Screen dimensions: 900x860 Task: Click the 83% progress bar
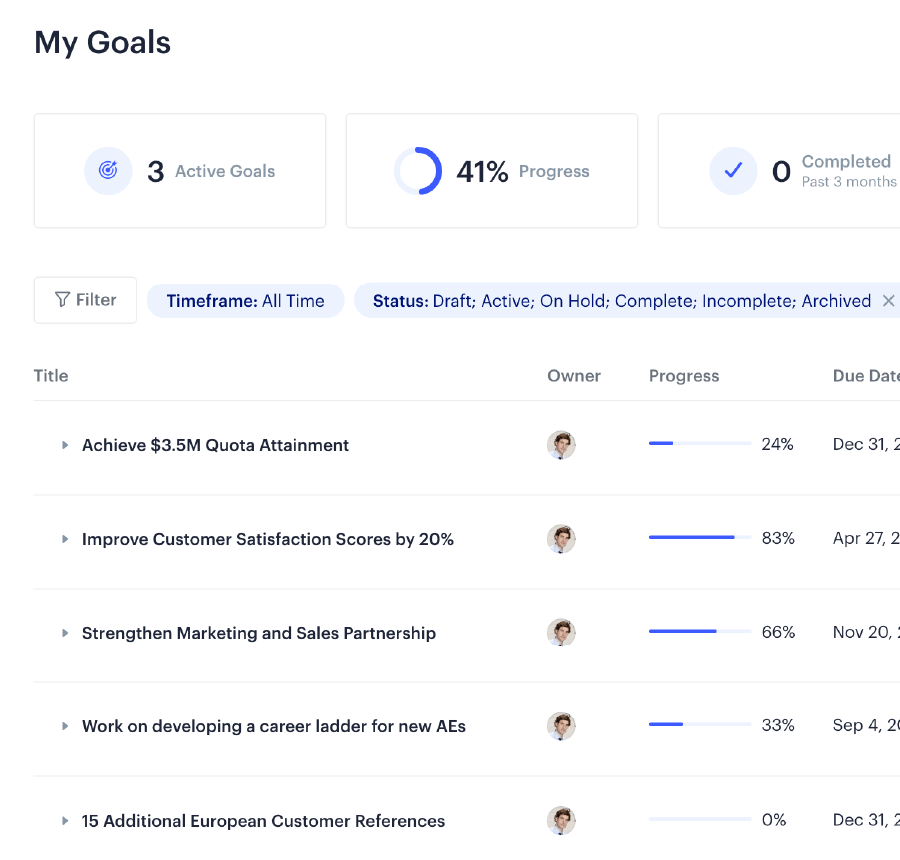point(700,537)
